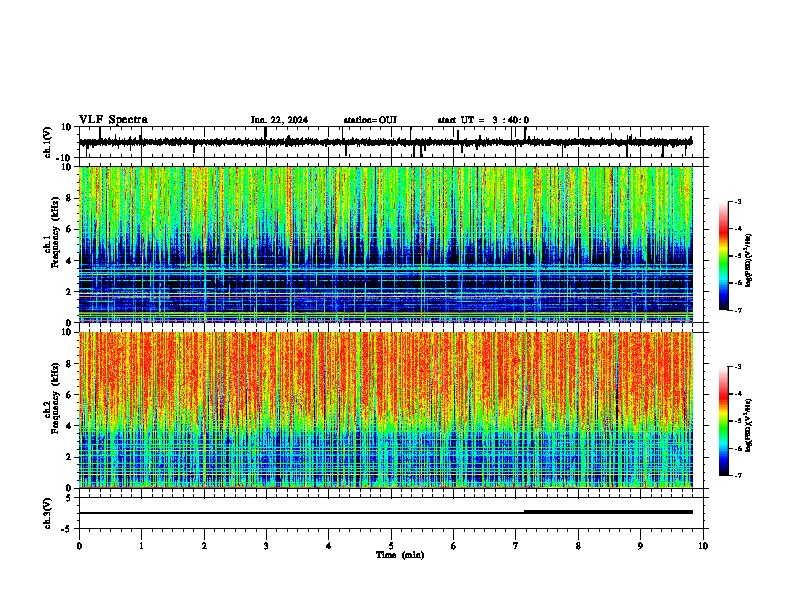Screen dimensions: 792x612
Task: Click the thick step in ch.3 trace after minute 7
Action: [x=608, y=512]
